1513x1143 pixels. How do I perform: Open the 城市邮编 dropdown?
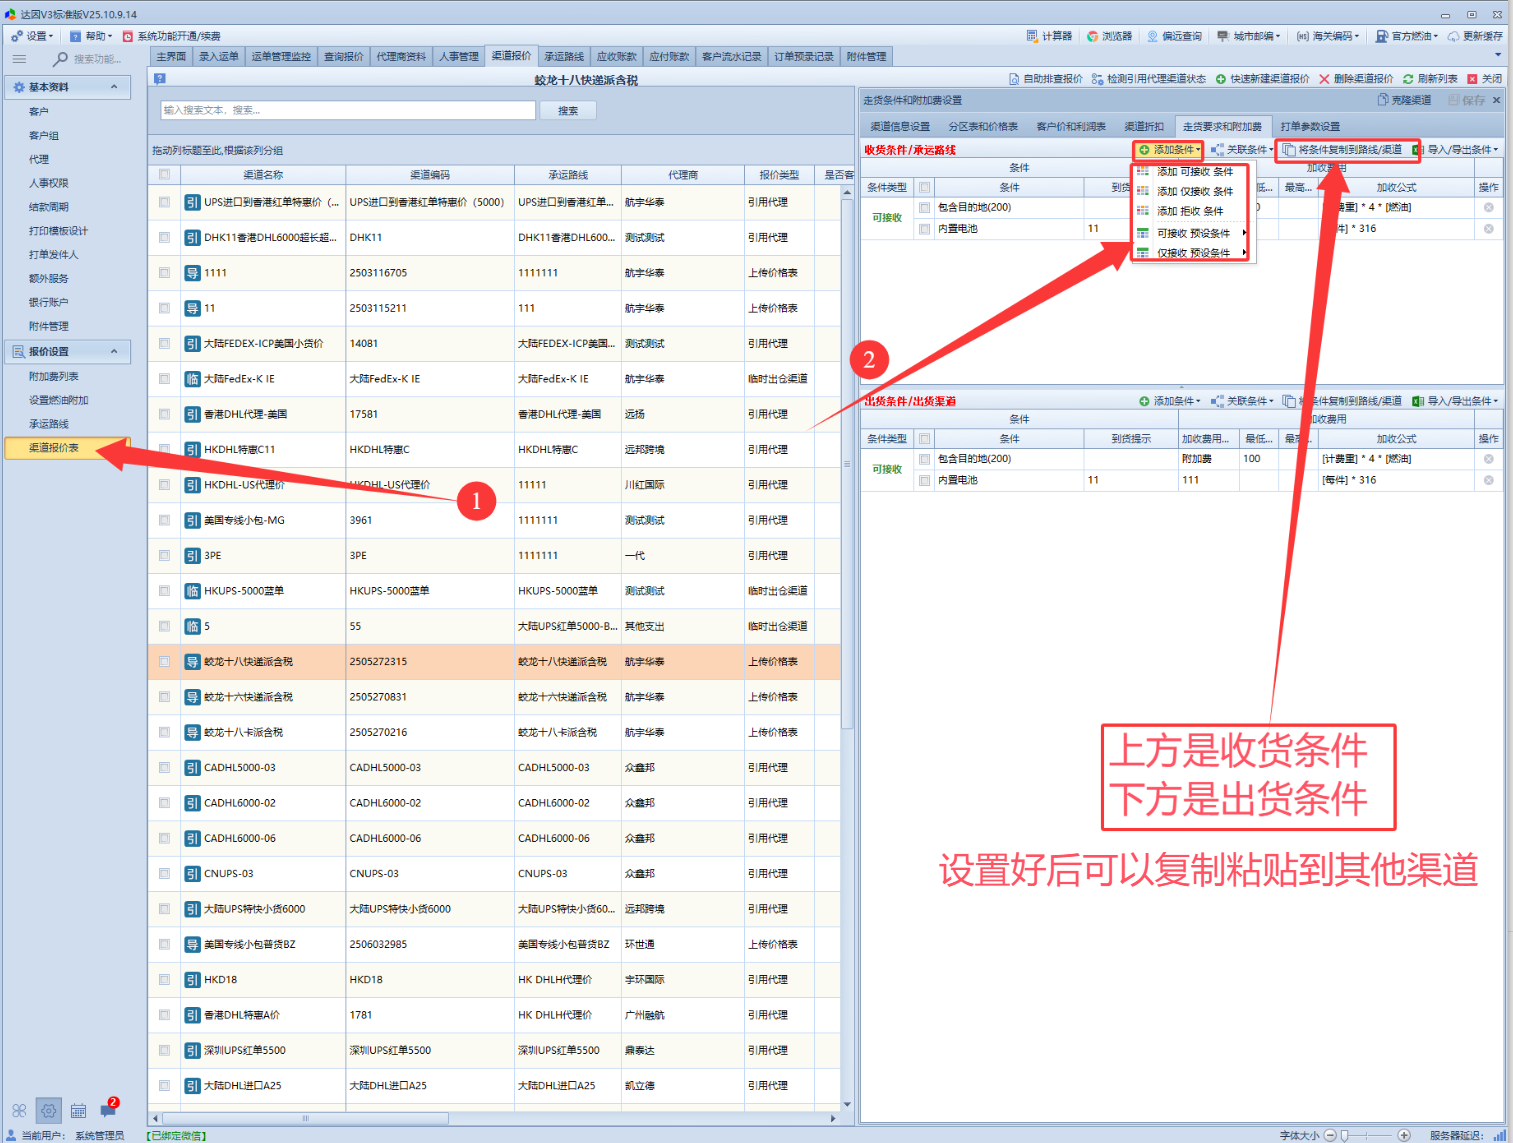[x=1250, y=36]
